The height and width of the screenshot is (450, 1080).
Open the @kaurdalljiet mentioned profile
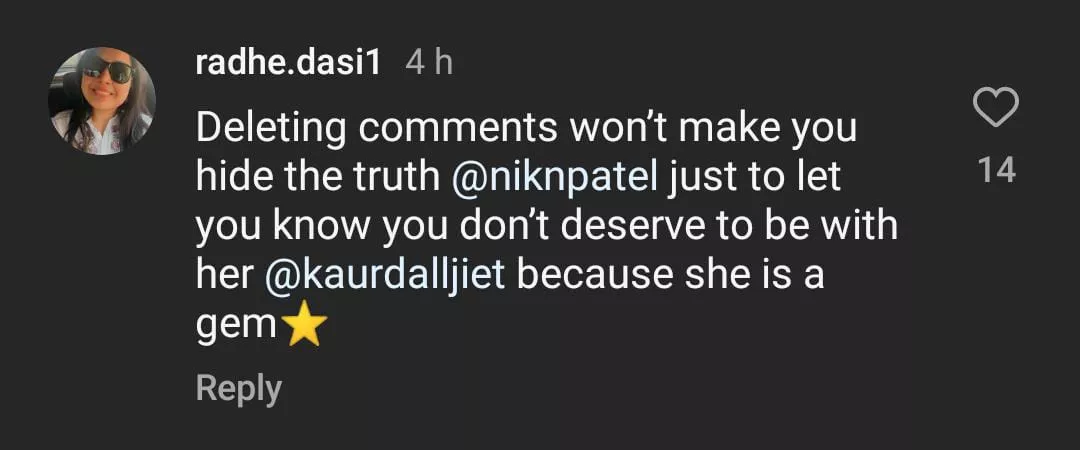(x=386, y=275)
